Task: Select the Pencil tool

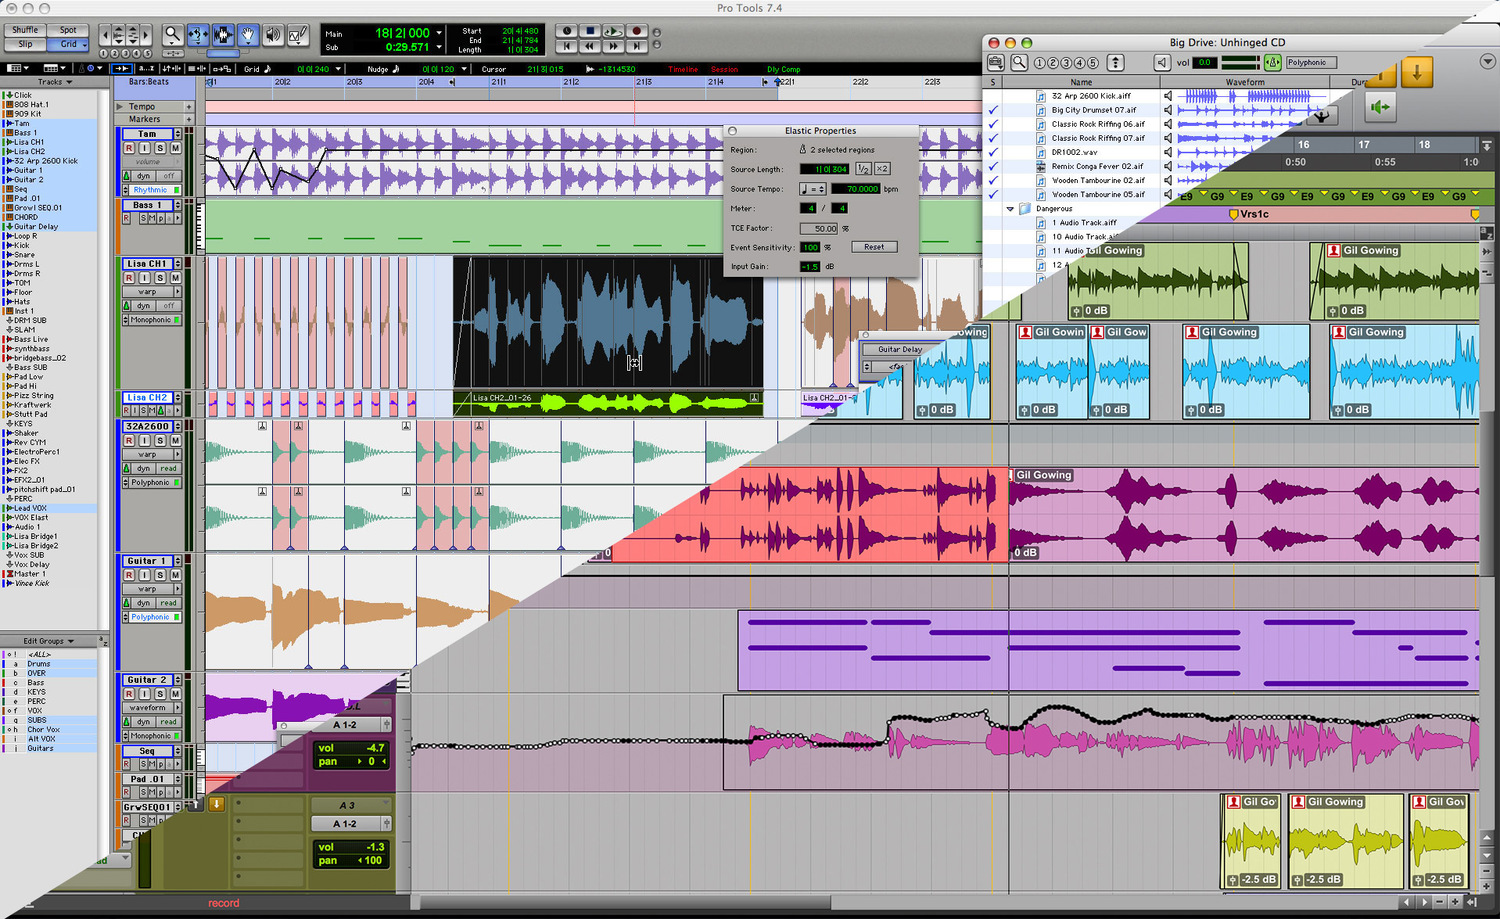Action: [296, 33]
